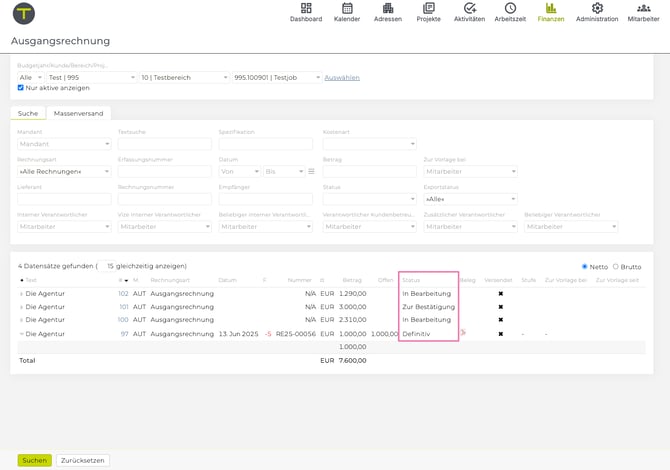Uncheck 'Nur aktive anzeigen' checkbox
Viewport: 670px width, 470px height.
[x=21, y=88]
